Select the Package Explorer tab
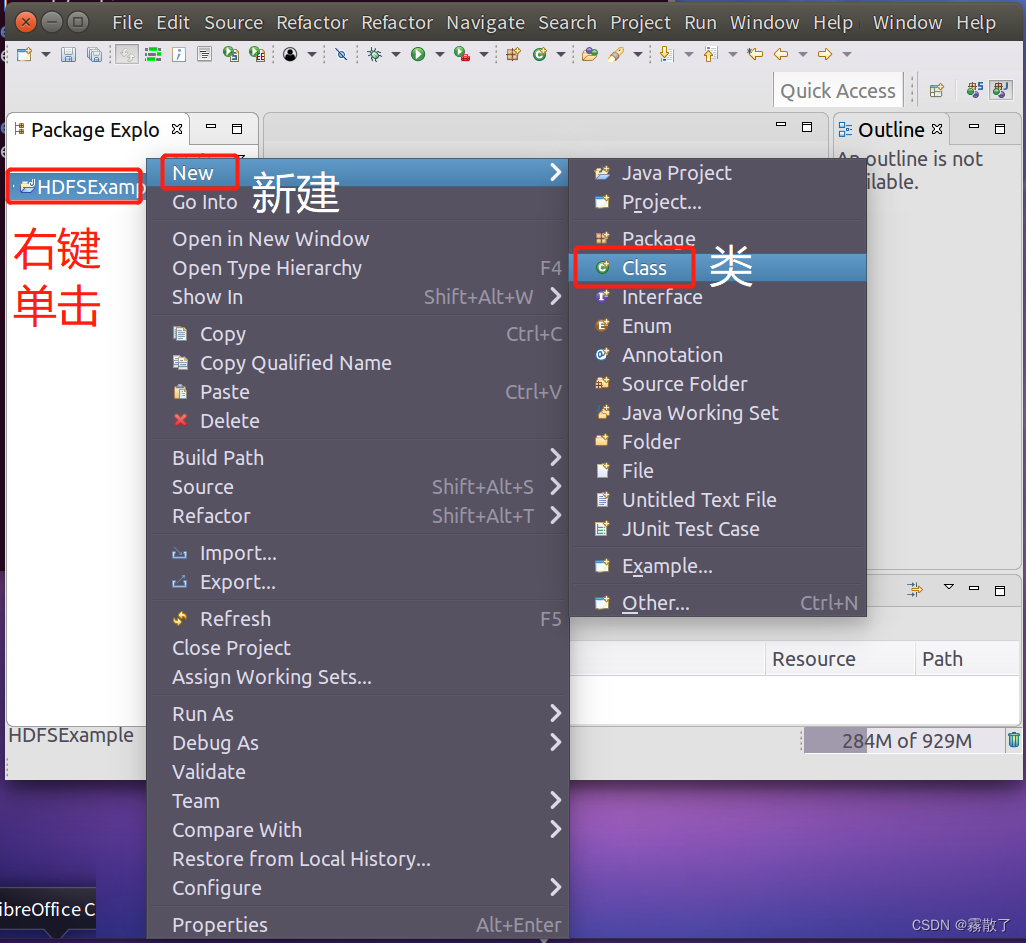 click(x=95, y=130)
